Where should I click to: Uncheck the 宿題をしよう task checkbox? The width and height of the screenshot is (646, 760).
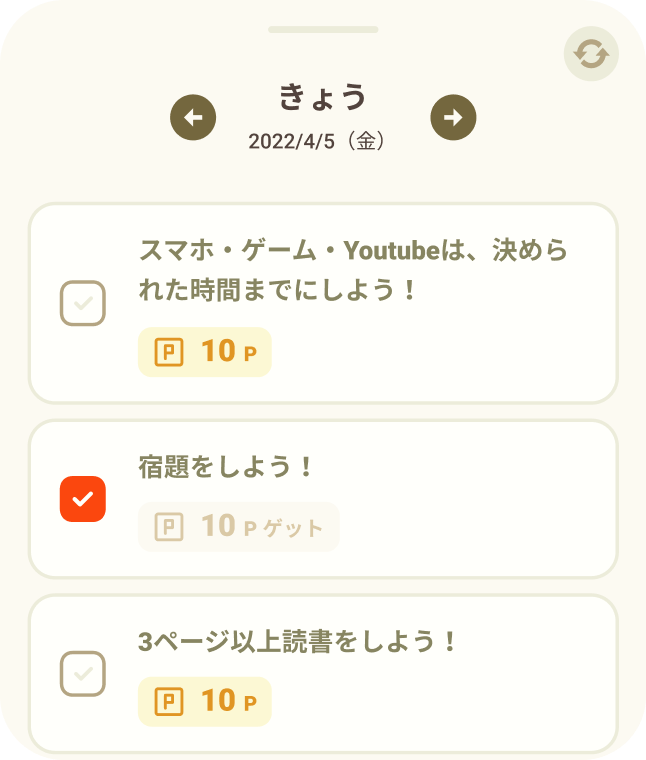(83, 499)
